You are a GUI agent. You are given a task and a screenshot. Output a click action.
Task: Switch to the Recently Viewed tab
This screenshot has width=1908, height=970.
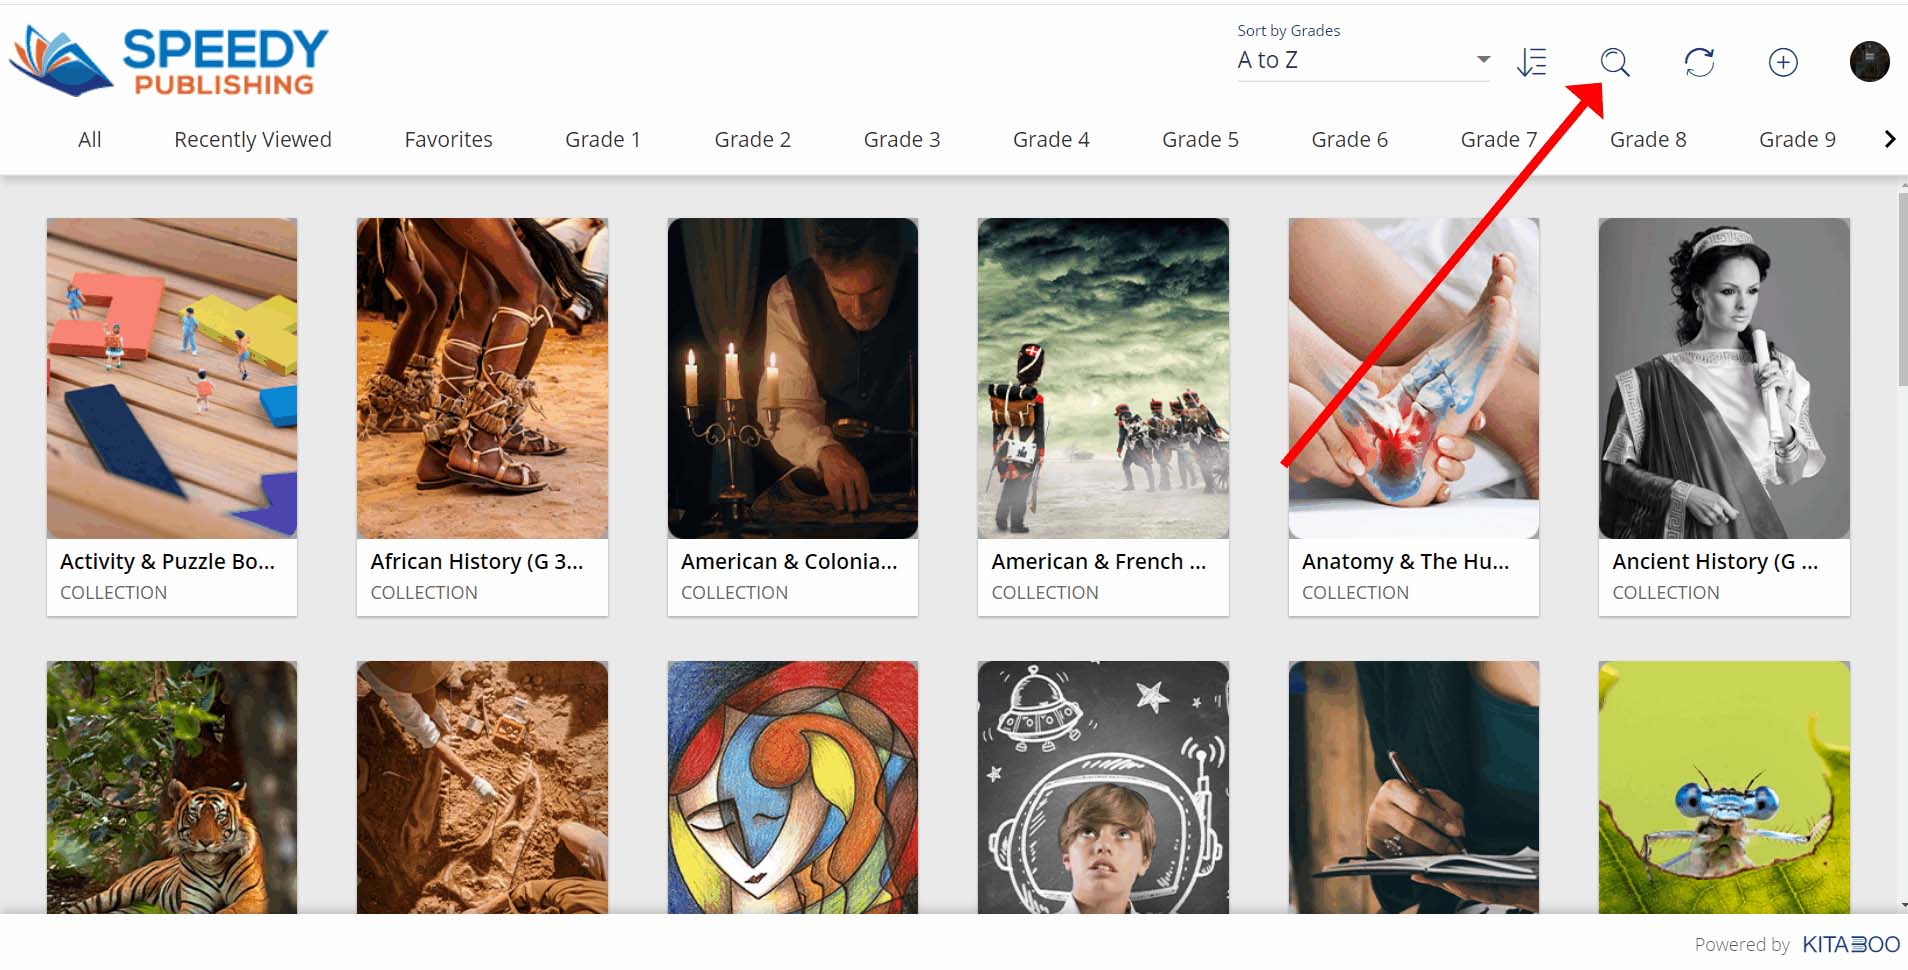coord(253,139)
